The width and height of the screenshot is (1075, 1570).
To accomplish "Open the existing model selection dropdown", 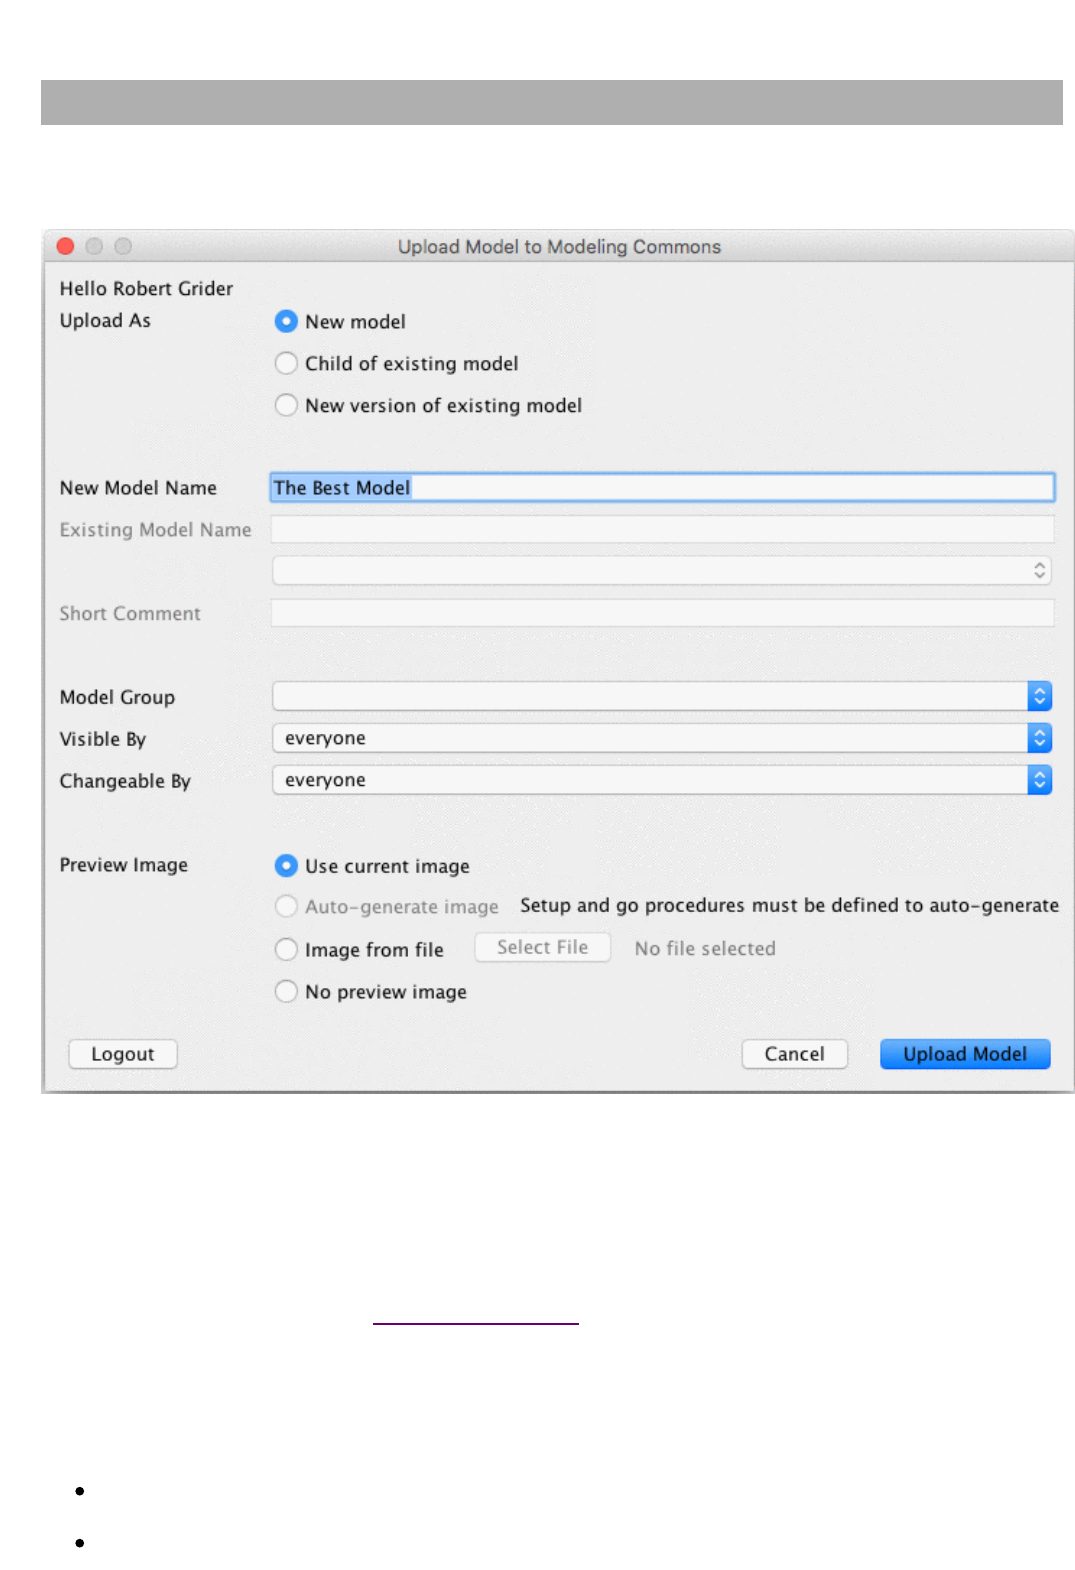I will (x=662, y=570).
